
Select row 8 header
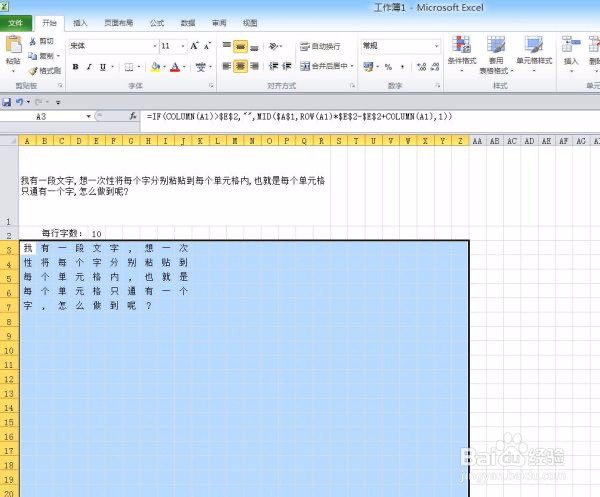tap(9, 322)
